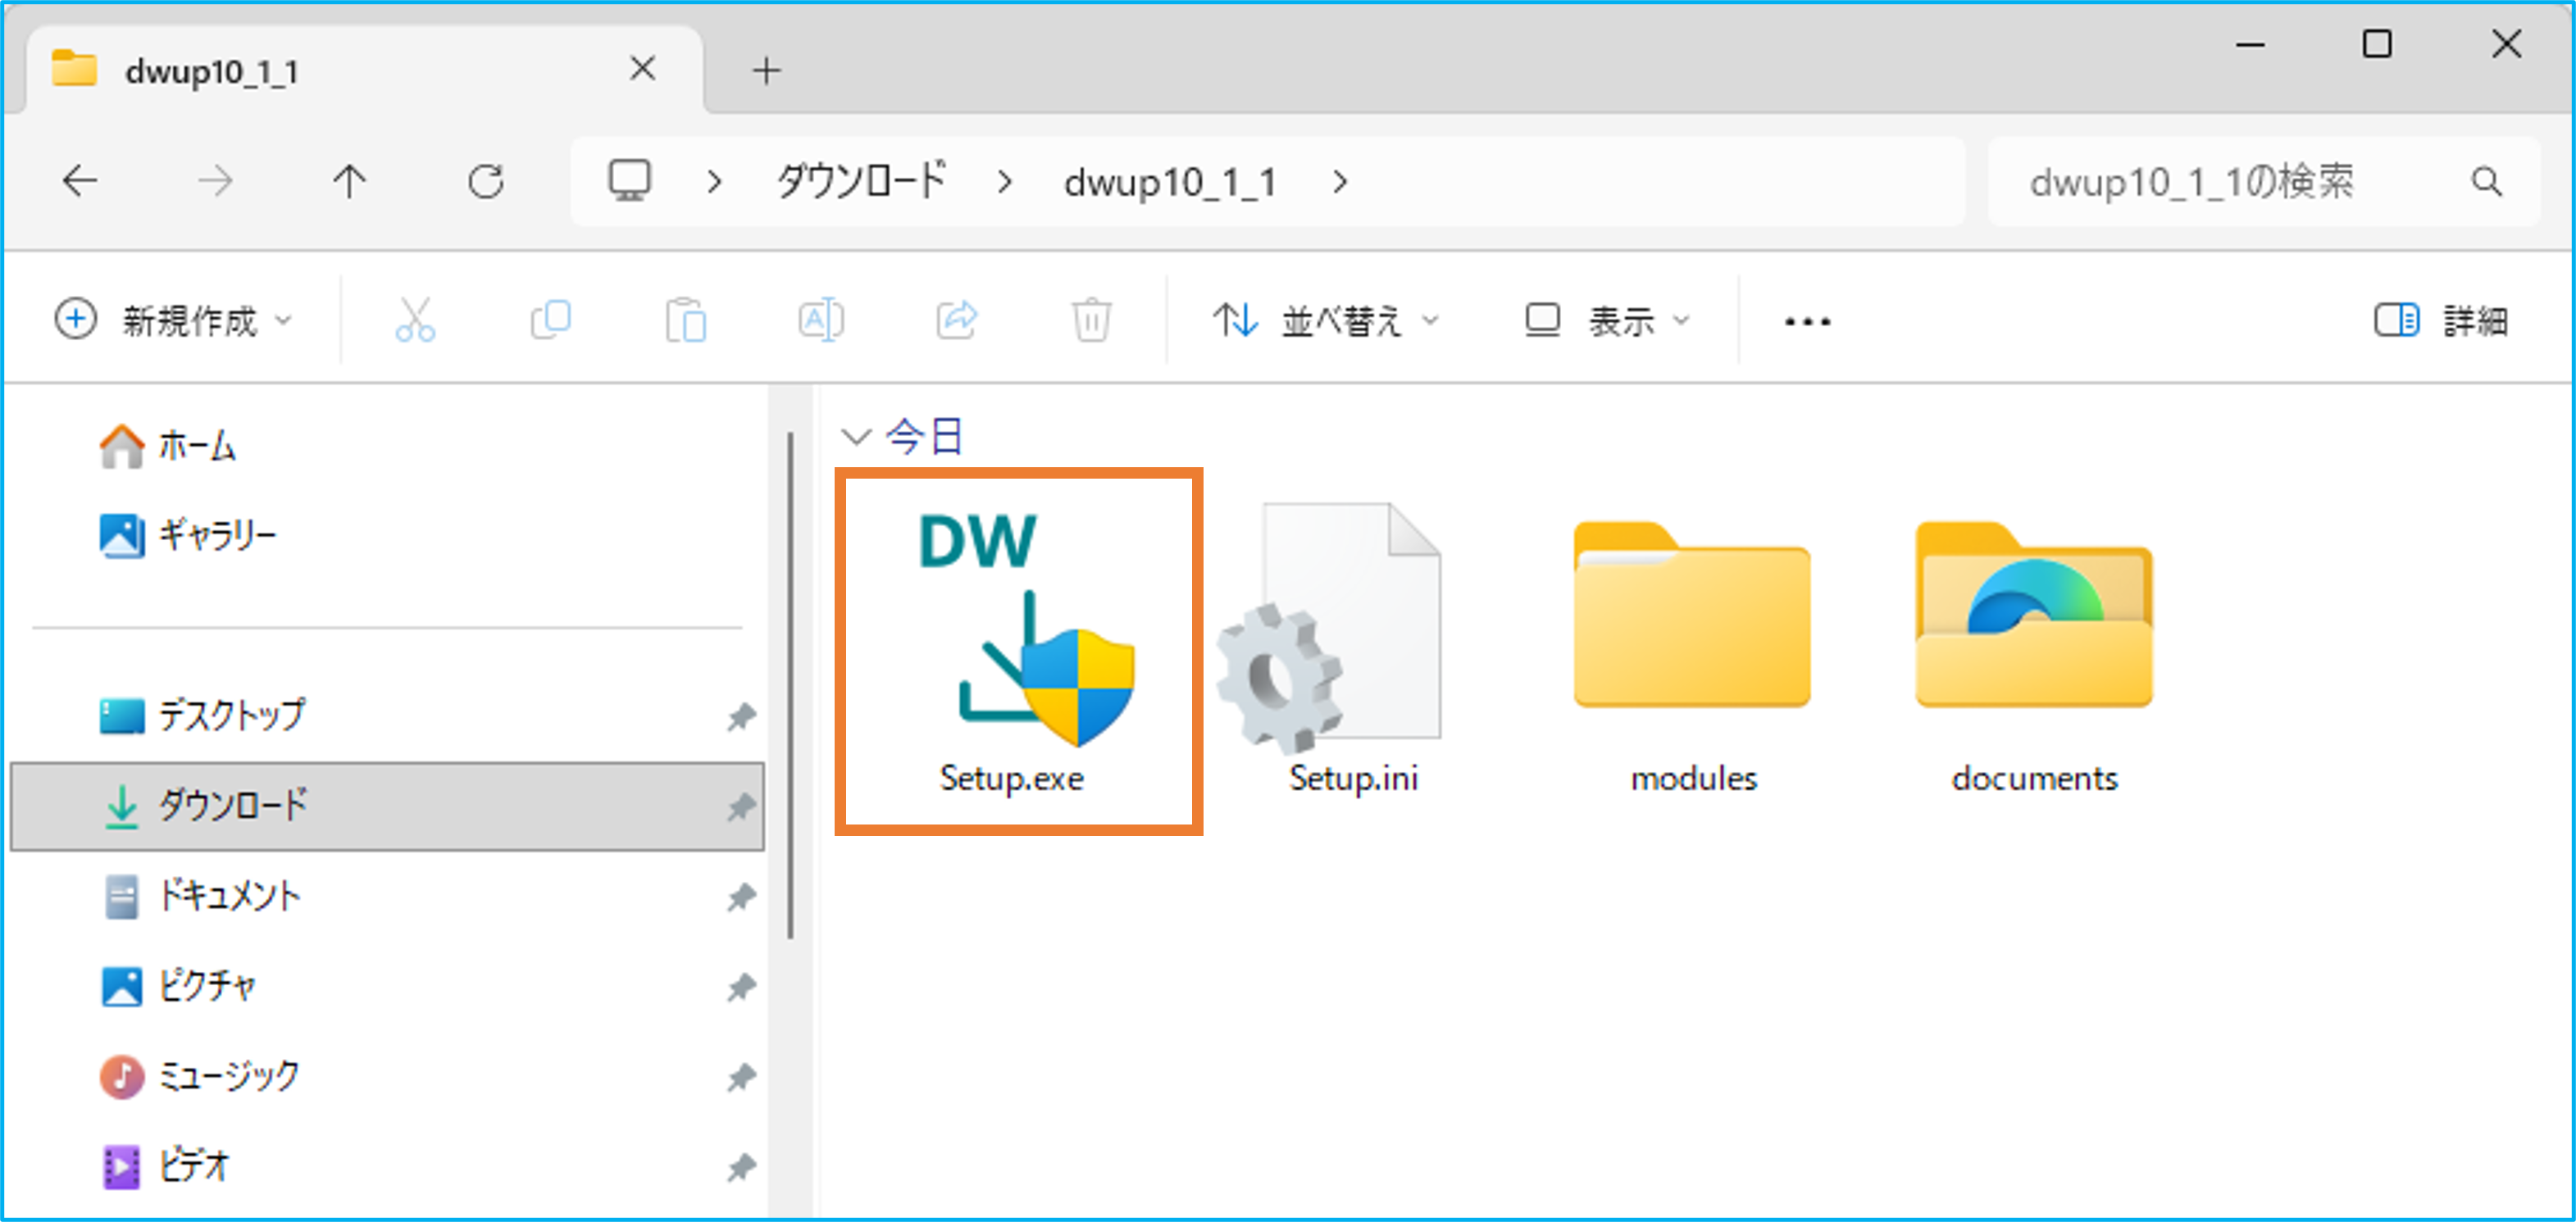Image resolution: width=2576 pixels, height=1222 pixels.
Task: Go back with the left arrow
Action: (x=80, y=182)
